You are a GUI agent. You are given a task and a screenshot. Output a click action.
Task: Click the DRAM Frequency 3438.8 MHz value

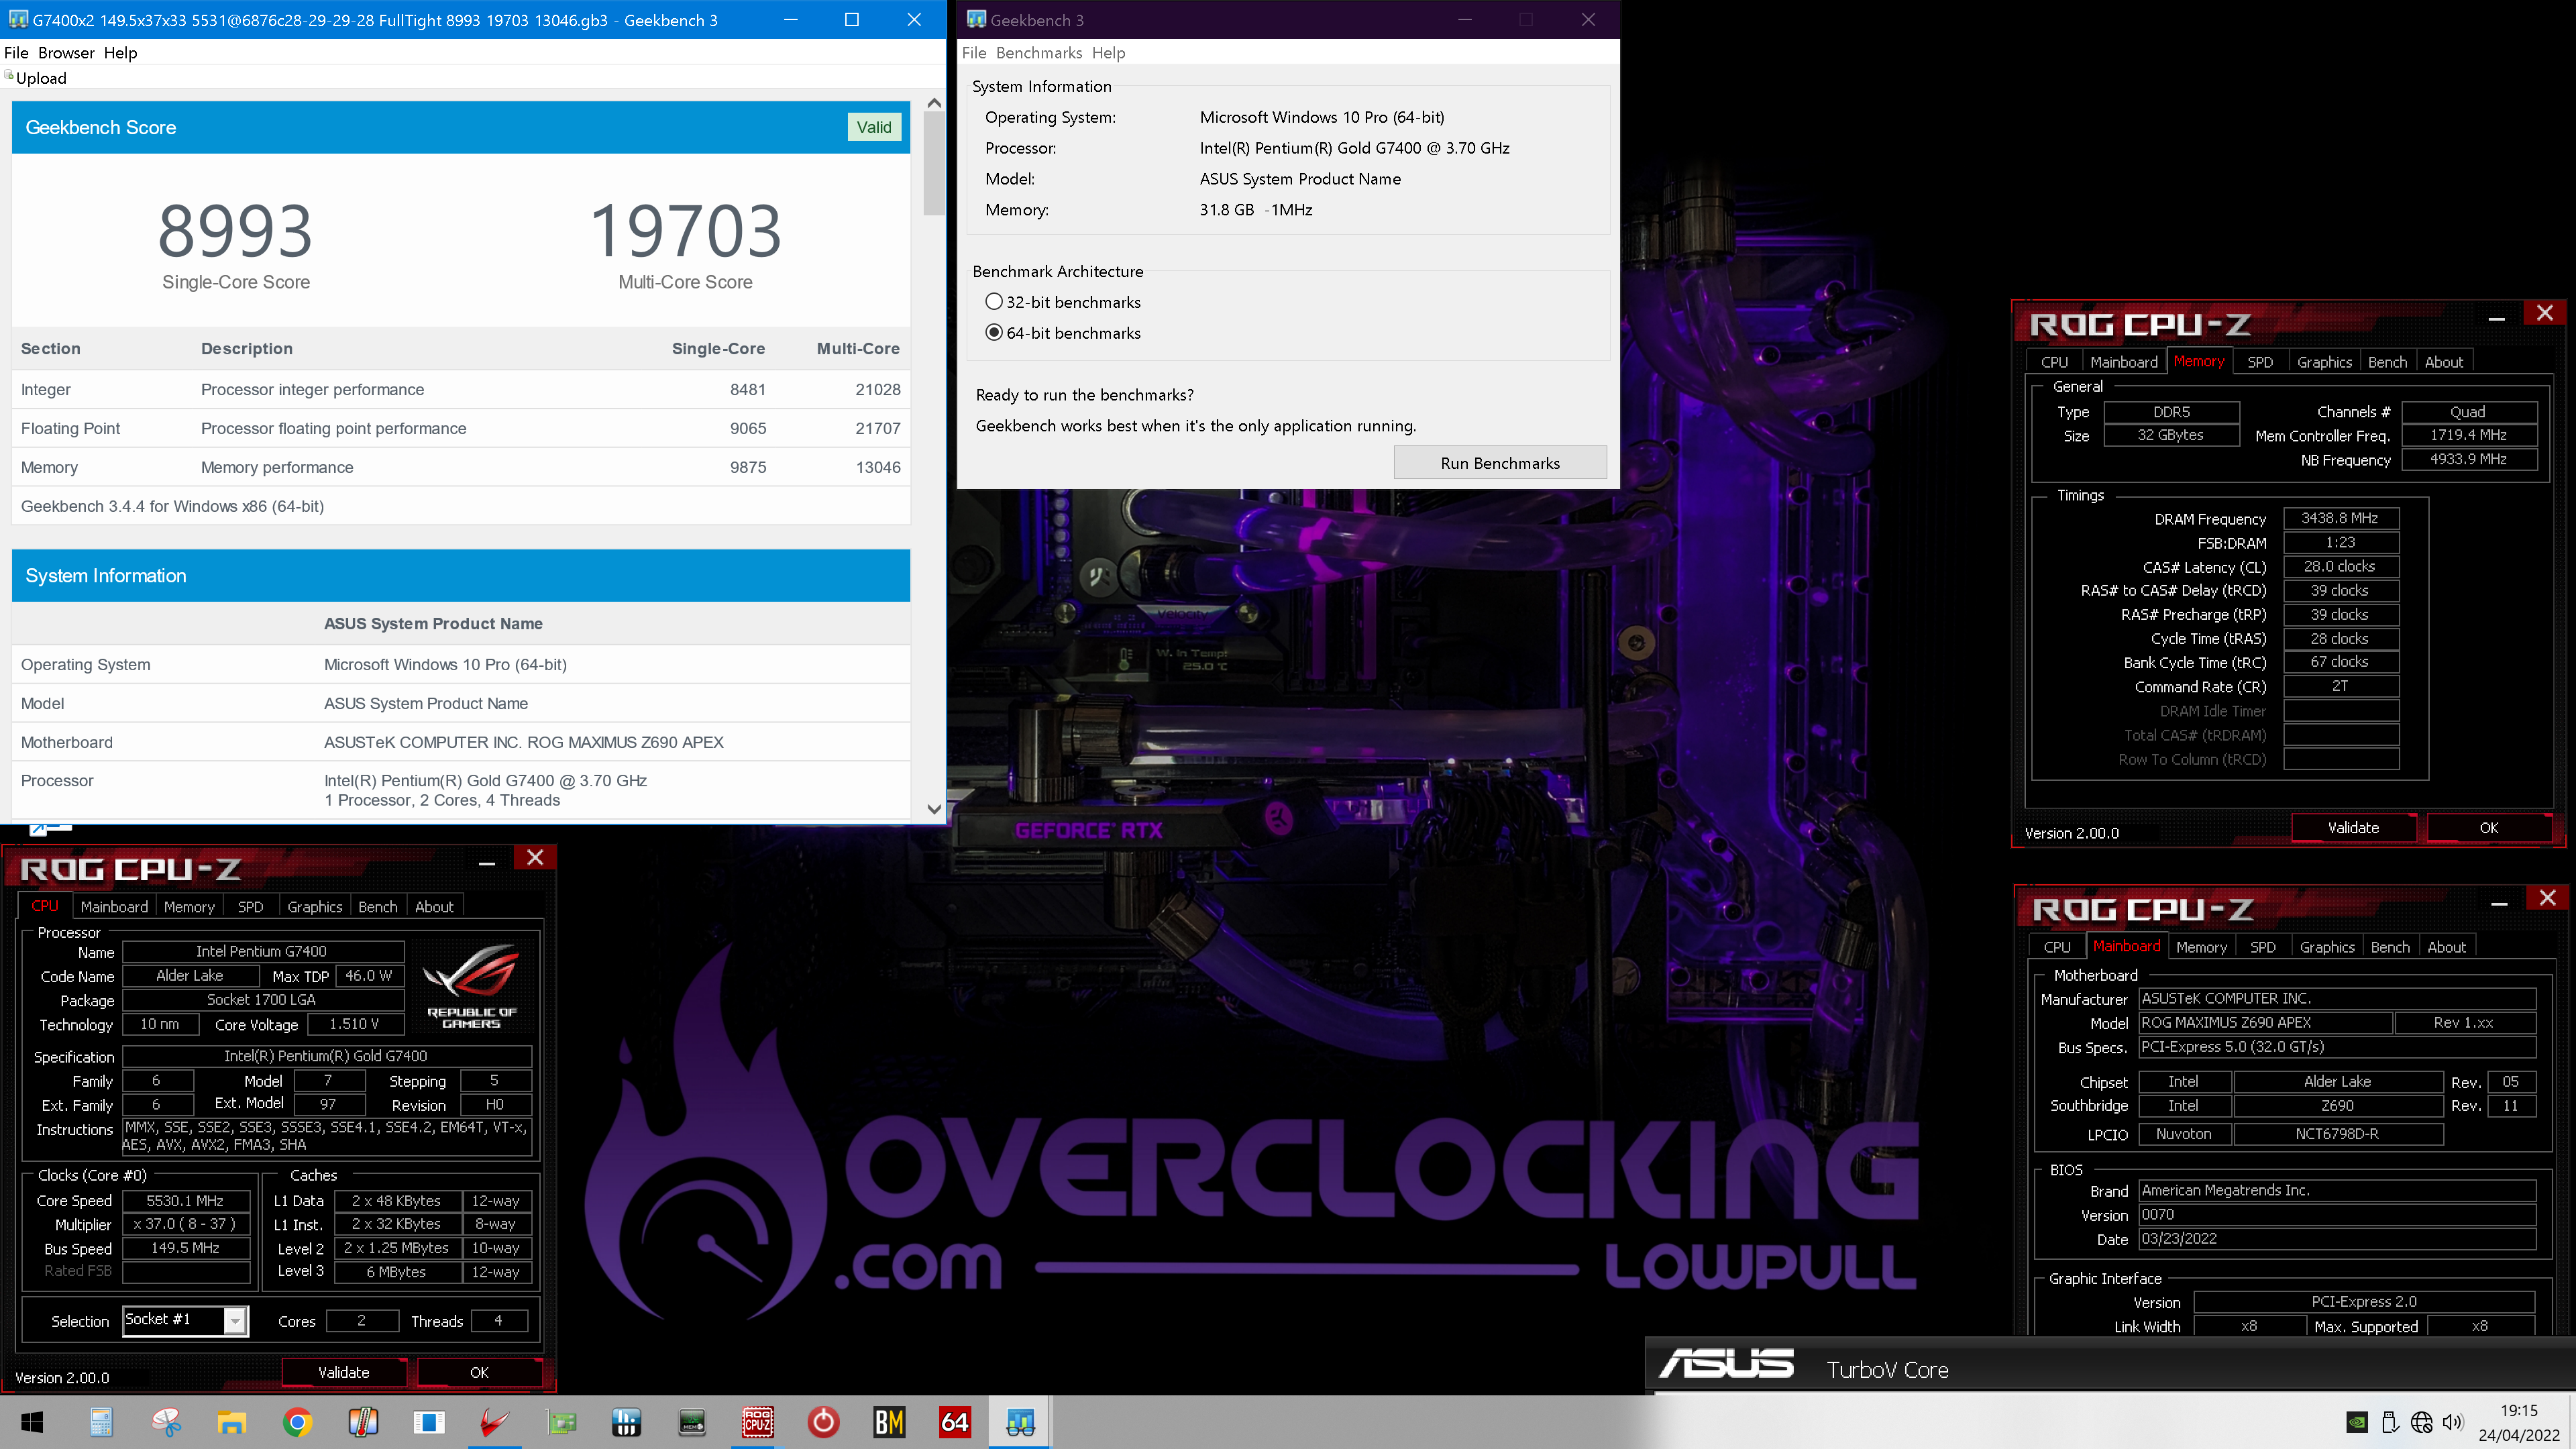click(2340, 518)
